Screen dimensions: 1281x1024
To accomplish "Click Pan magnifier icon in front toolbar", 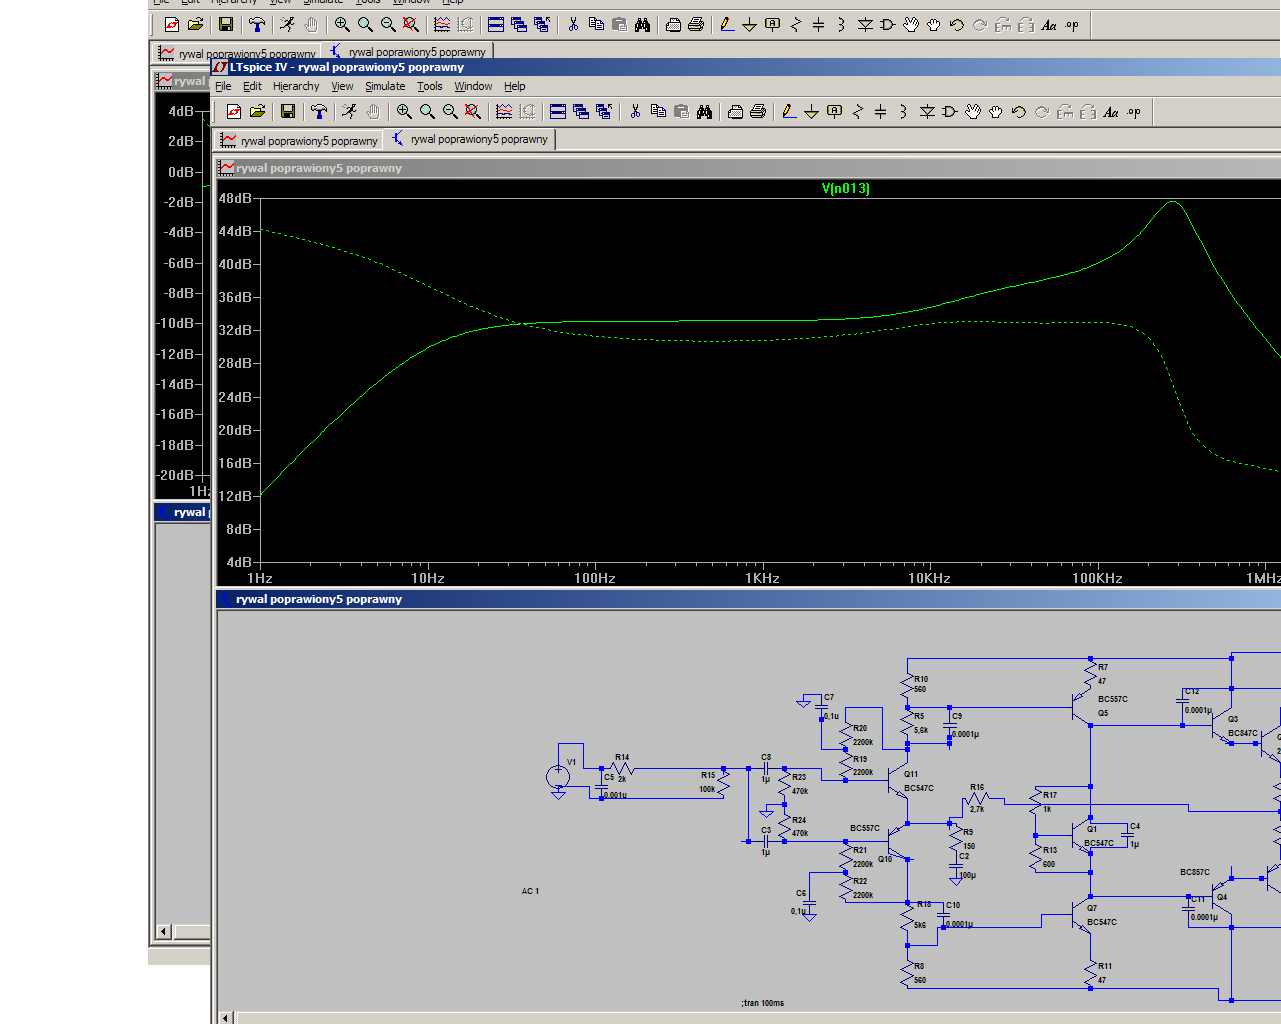I will click(x=427, y=112).
